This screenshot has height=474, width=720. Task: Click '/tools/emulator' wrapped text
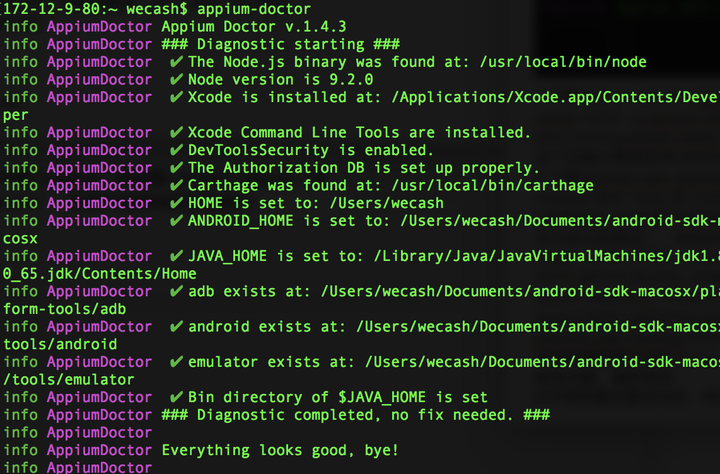(x=69, y=380)
